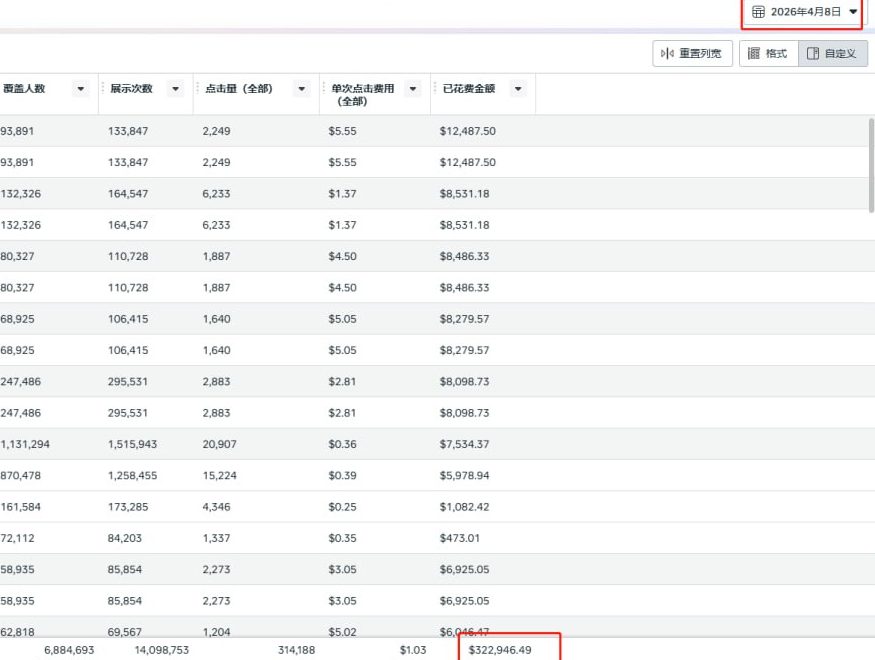This screenshot has height=660, width=875.
Task: Click the total clicks 314,188
Action: point(296,650)
